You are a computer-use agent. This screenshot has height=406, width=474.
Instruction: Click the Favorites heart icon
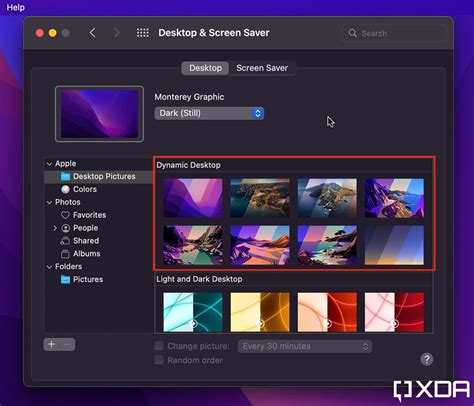(x=65, y=215)
